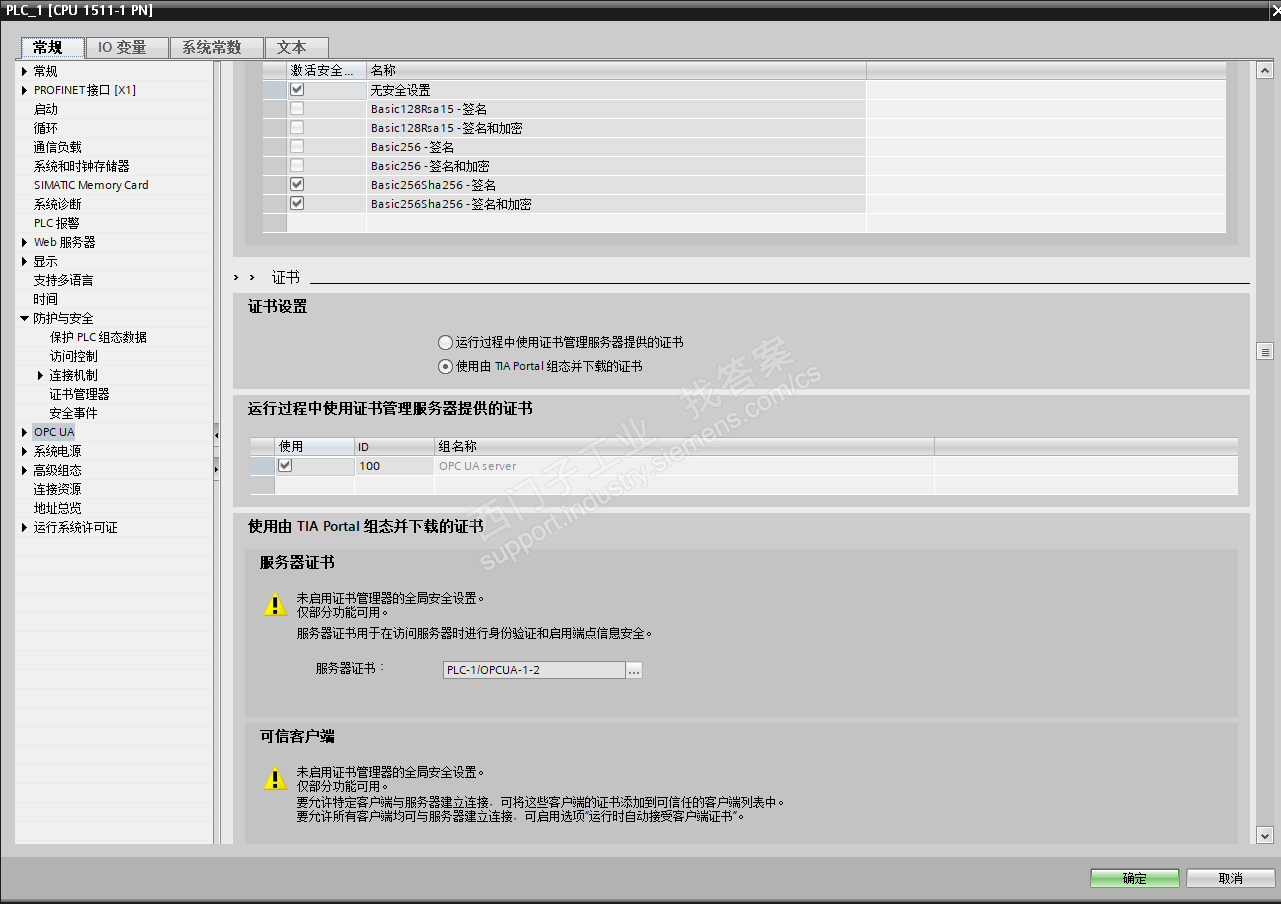Screen dimensions: 1281x904
Task: Expand the 高级组态 tree node arrow
Action: tap(25, 470)
